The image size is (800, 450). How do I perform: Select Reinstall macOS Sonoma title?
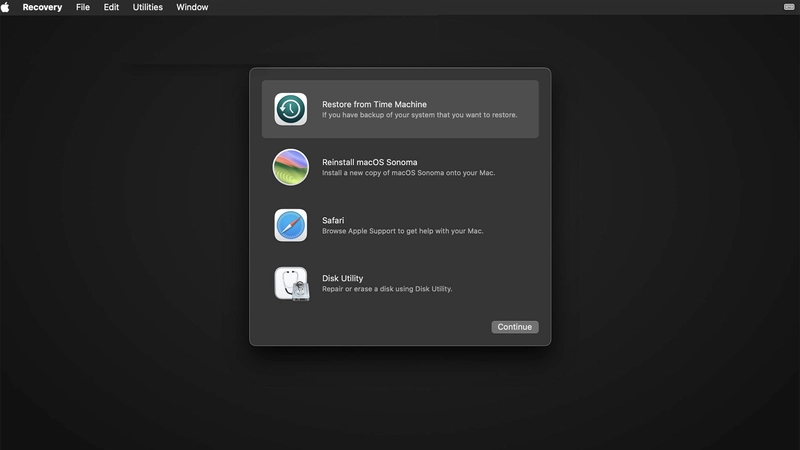pos(369,162)
